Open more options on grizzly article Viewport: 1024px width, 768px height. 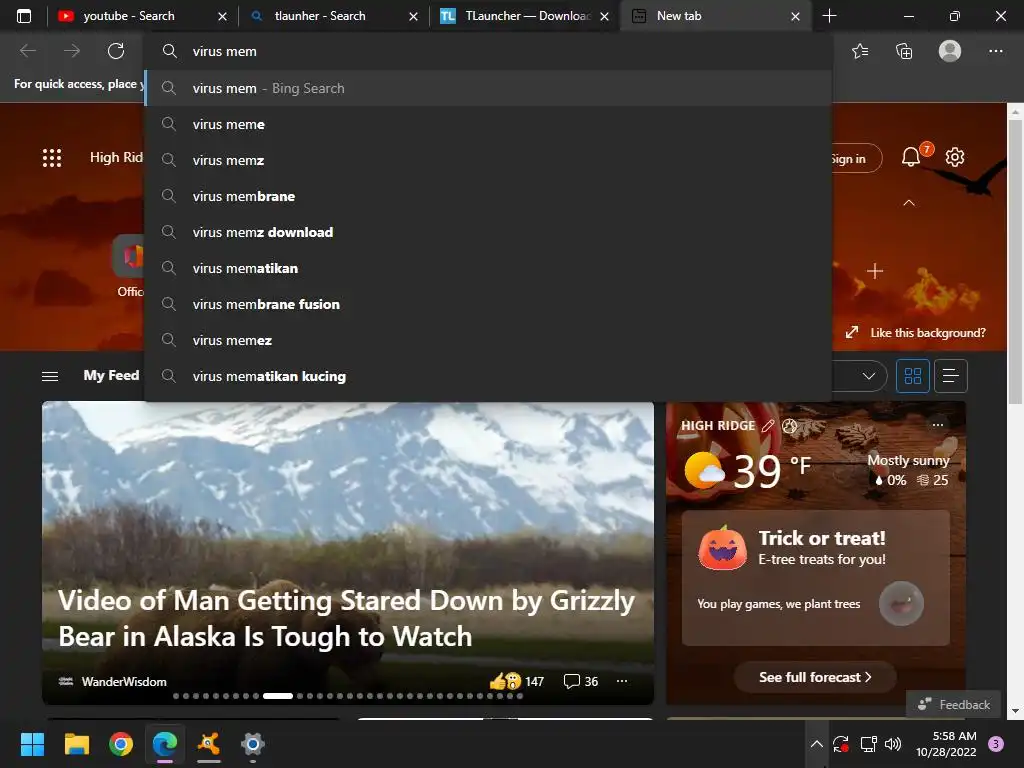pos(622,681)
